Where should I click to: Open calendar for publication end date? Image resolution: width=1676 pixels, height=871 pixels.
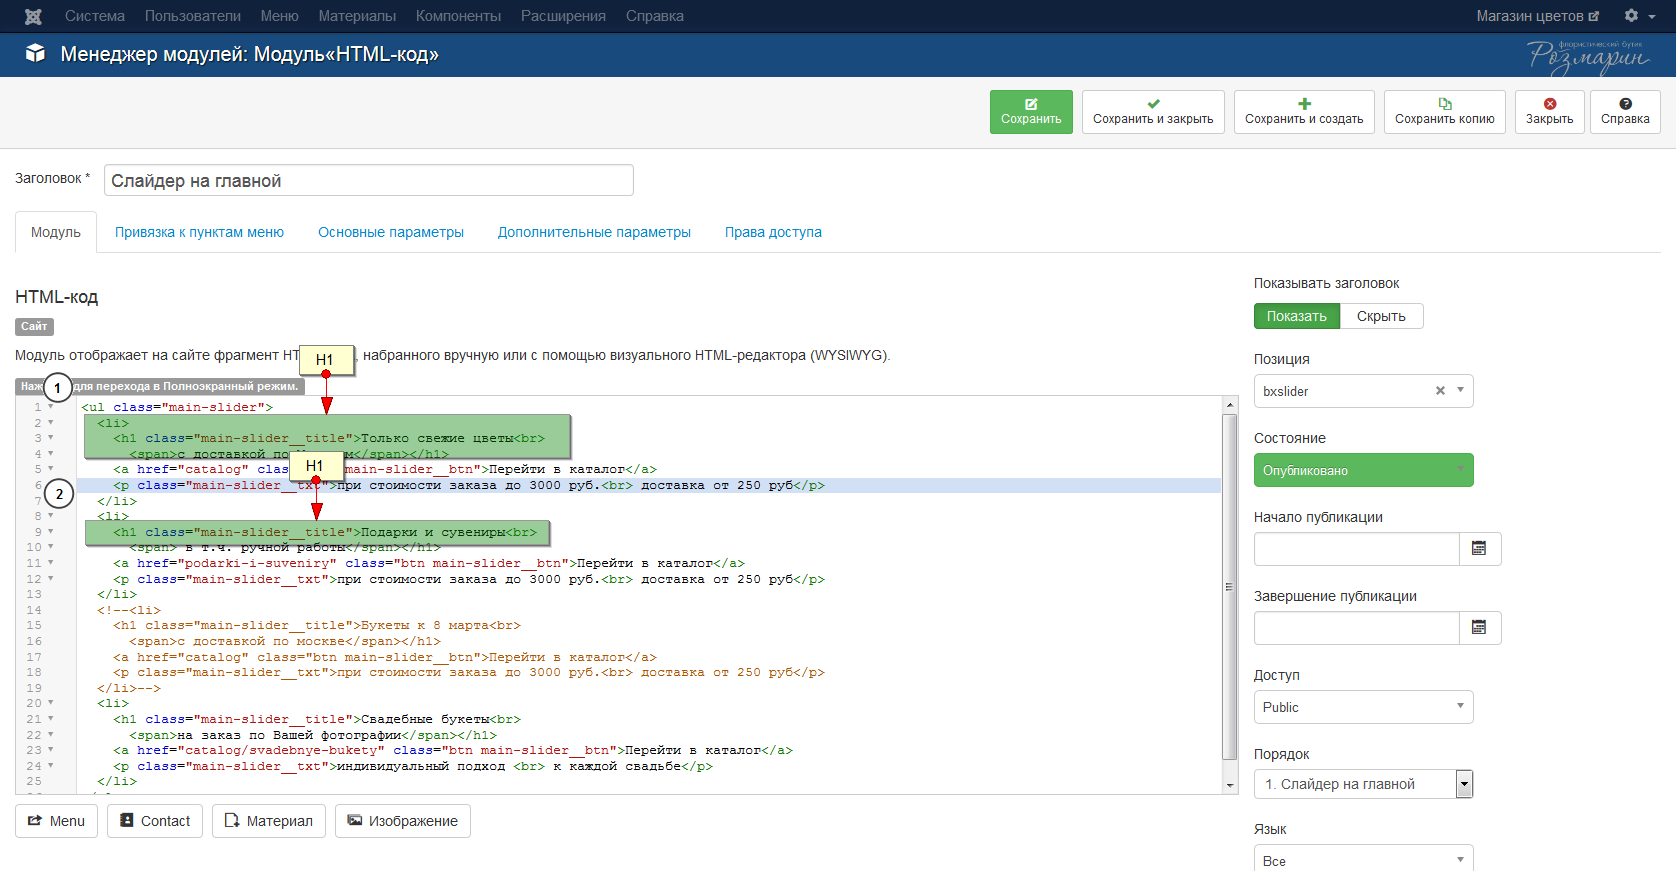(x=1479, y=628)
